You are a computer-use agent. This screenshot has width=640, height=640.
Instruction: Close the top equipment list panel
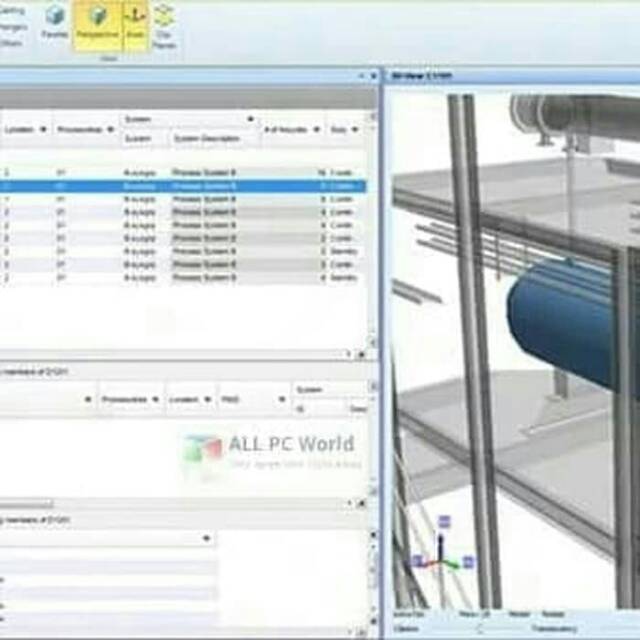[373, 76]
